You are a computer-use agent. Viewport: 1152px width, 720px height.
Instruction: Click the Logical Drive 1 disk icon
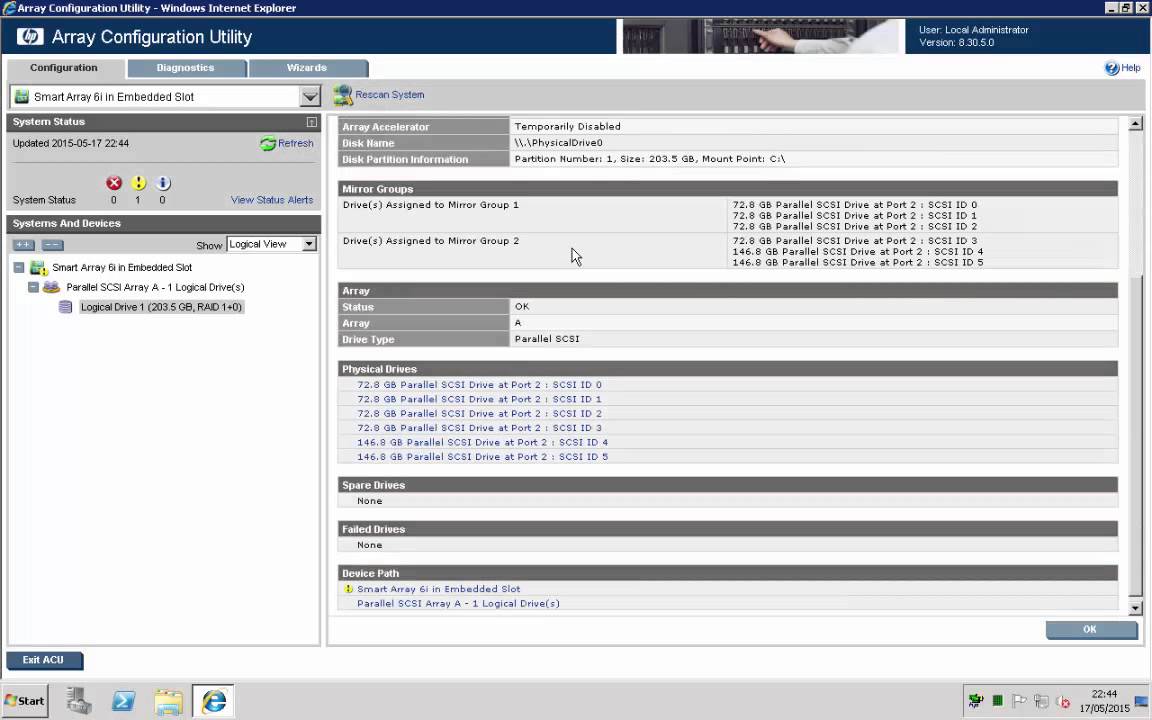click(65, 307)
